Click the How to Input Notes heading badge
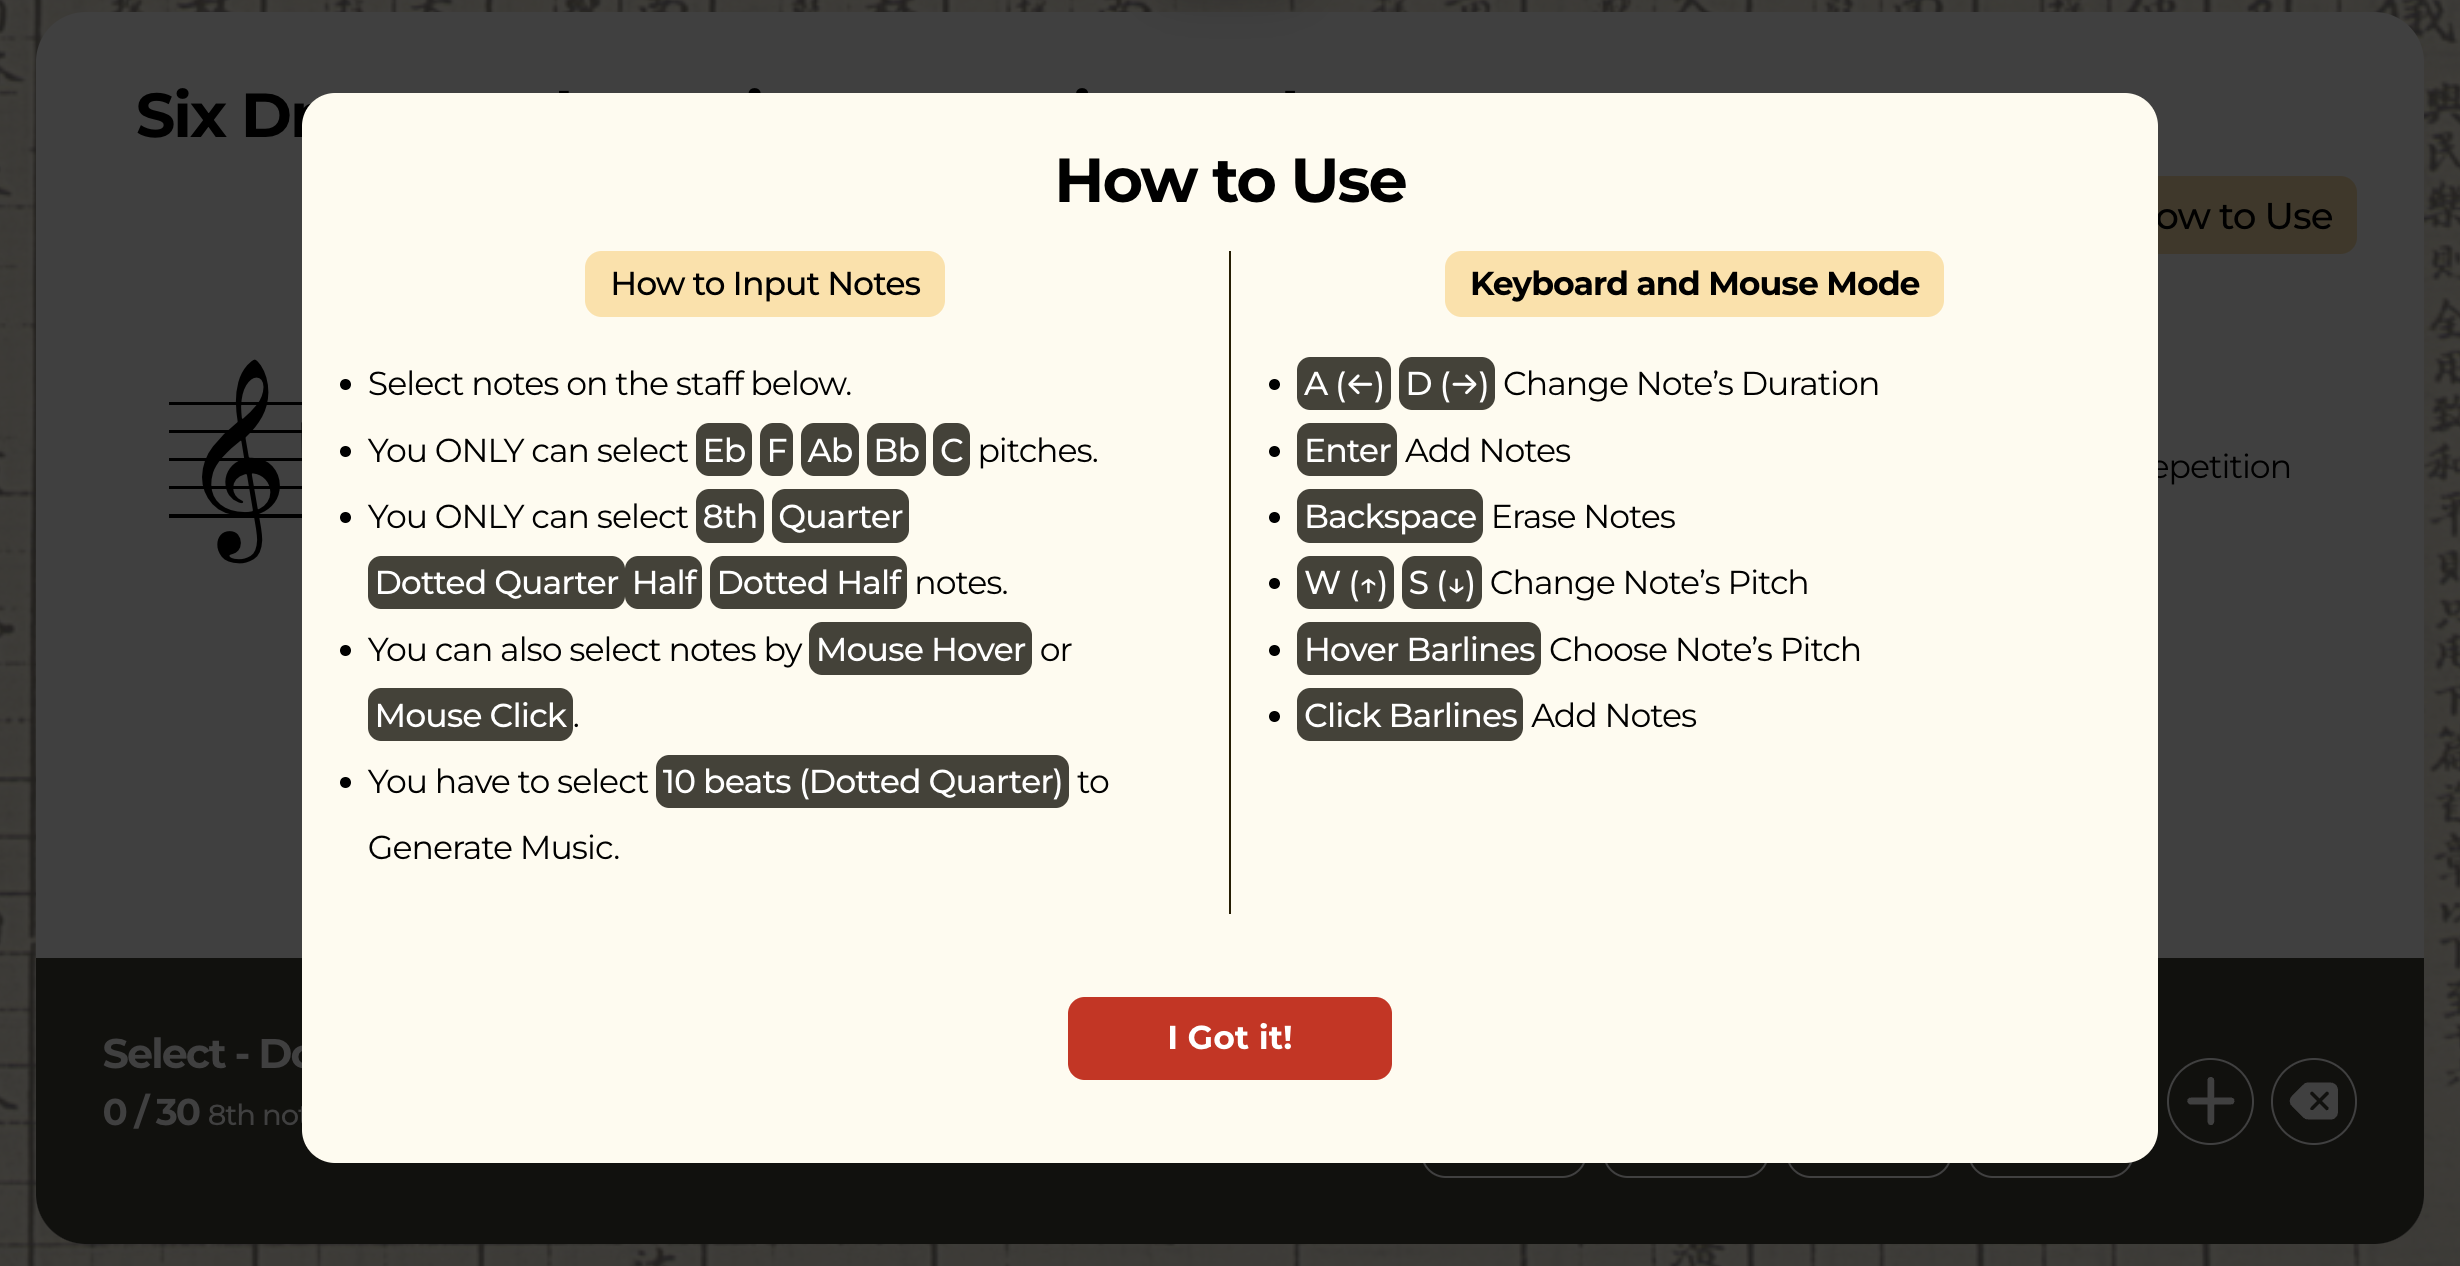 tap(765, 284)
